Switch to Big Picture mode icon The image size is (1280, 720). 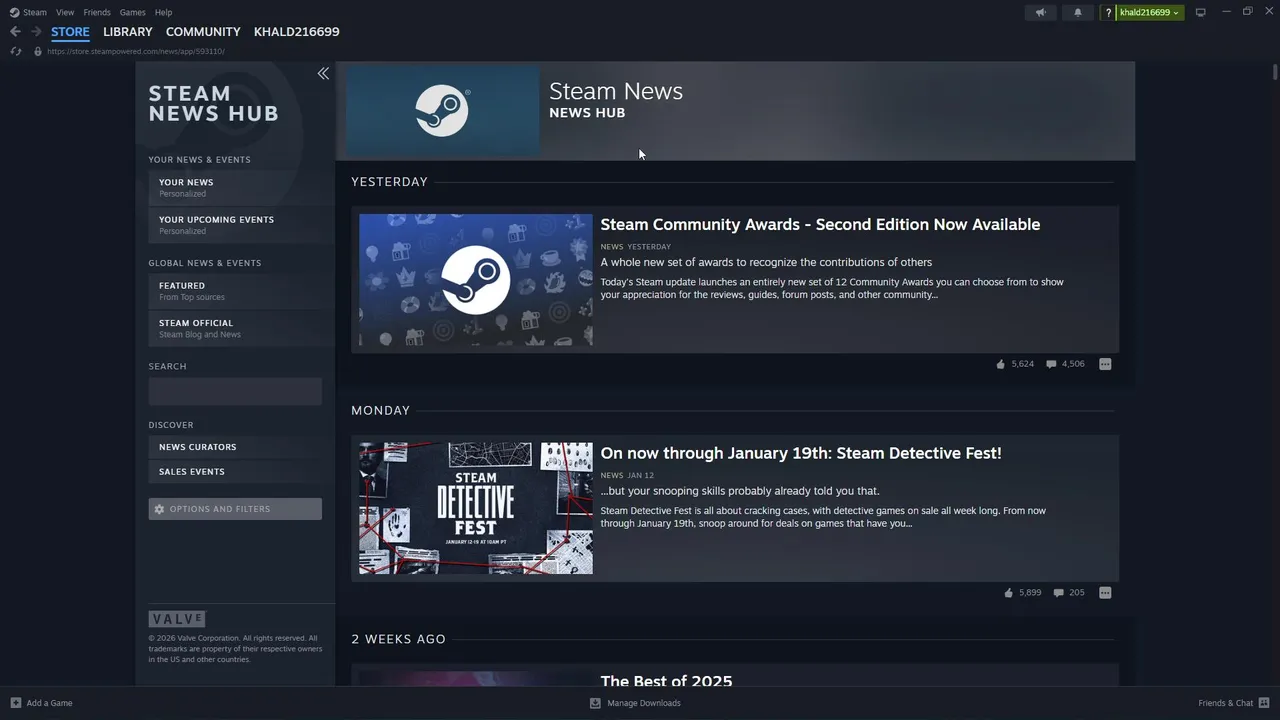[1201, 12]
